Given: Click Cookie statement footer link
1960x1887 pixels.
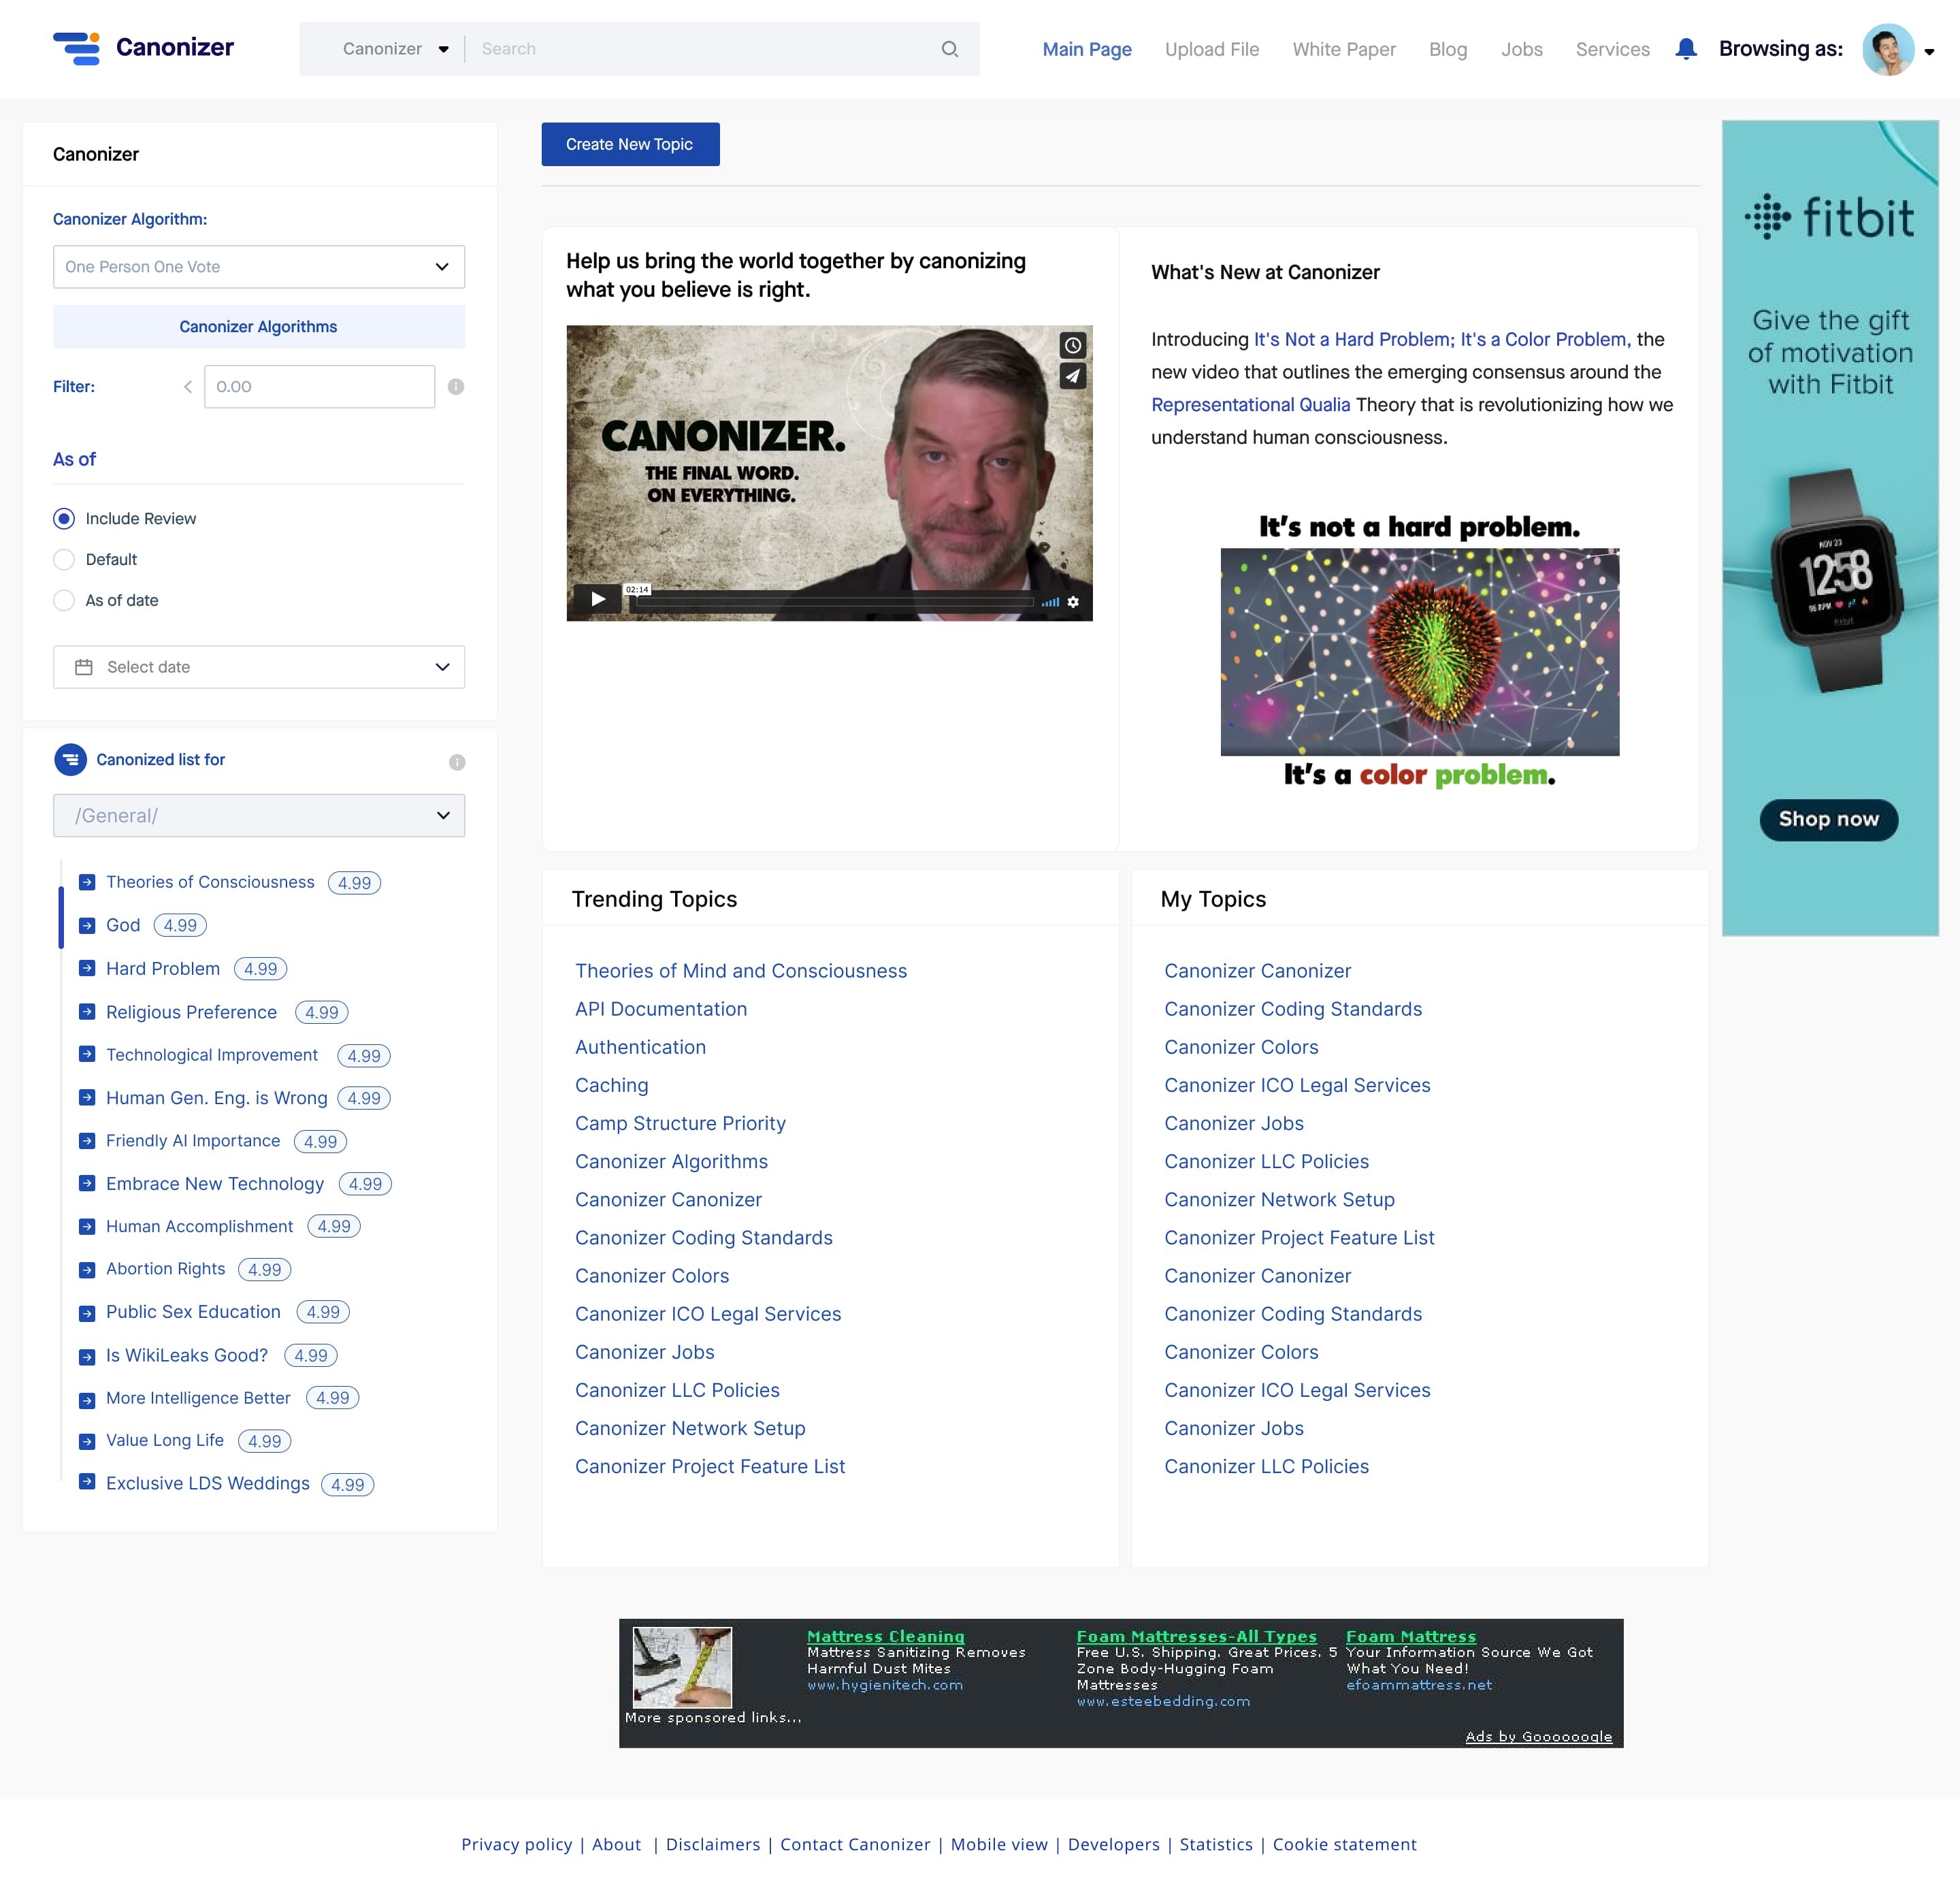Looking at the screenshot, I should (x=1344, y=1844).
